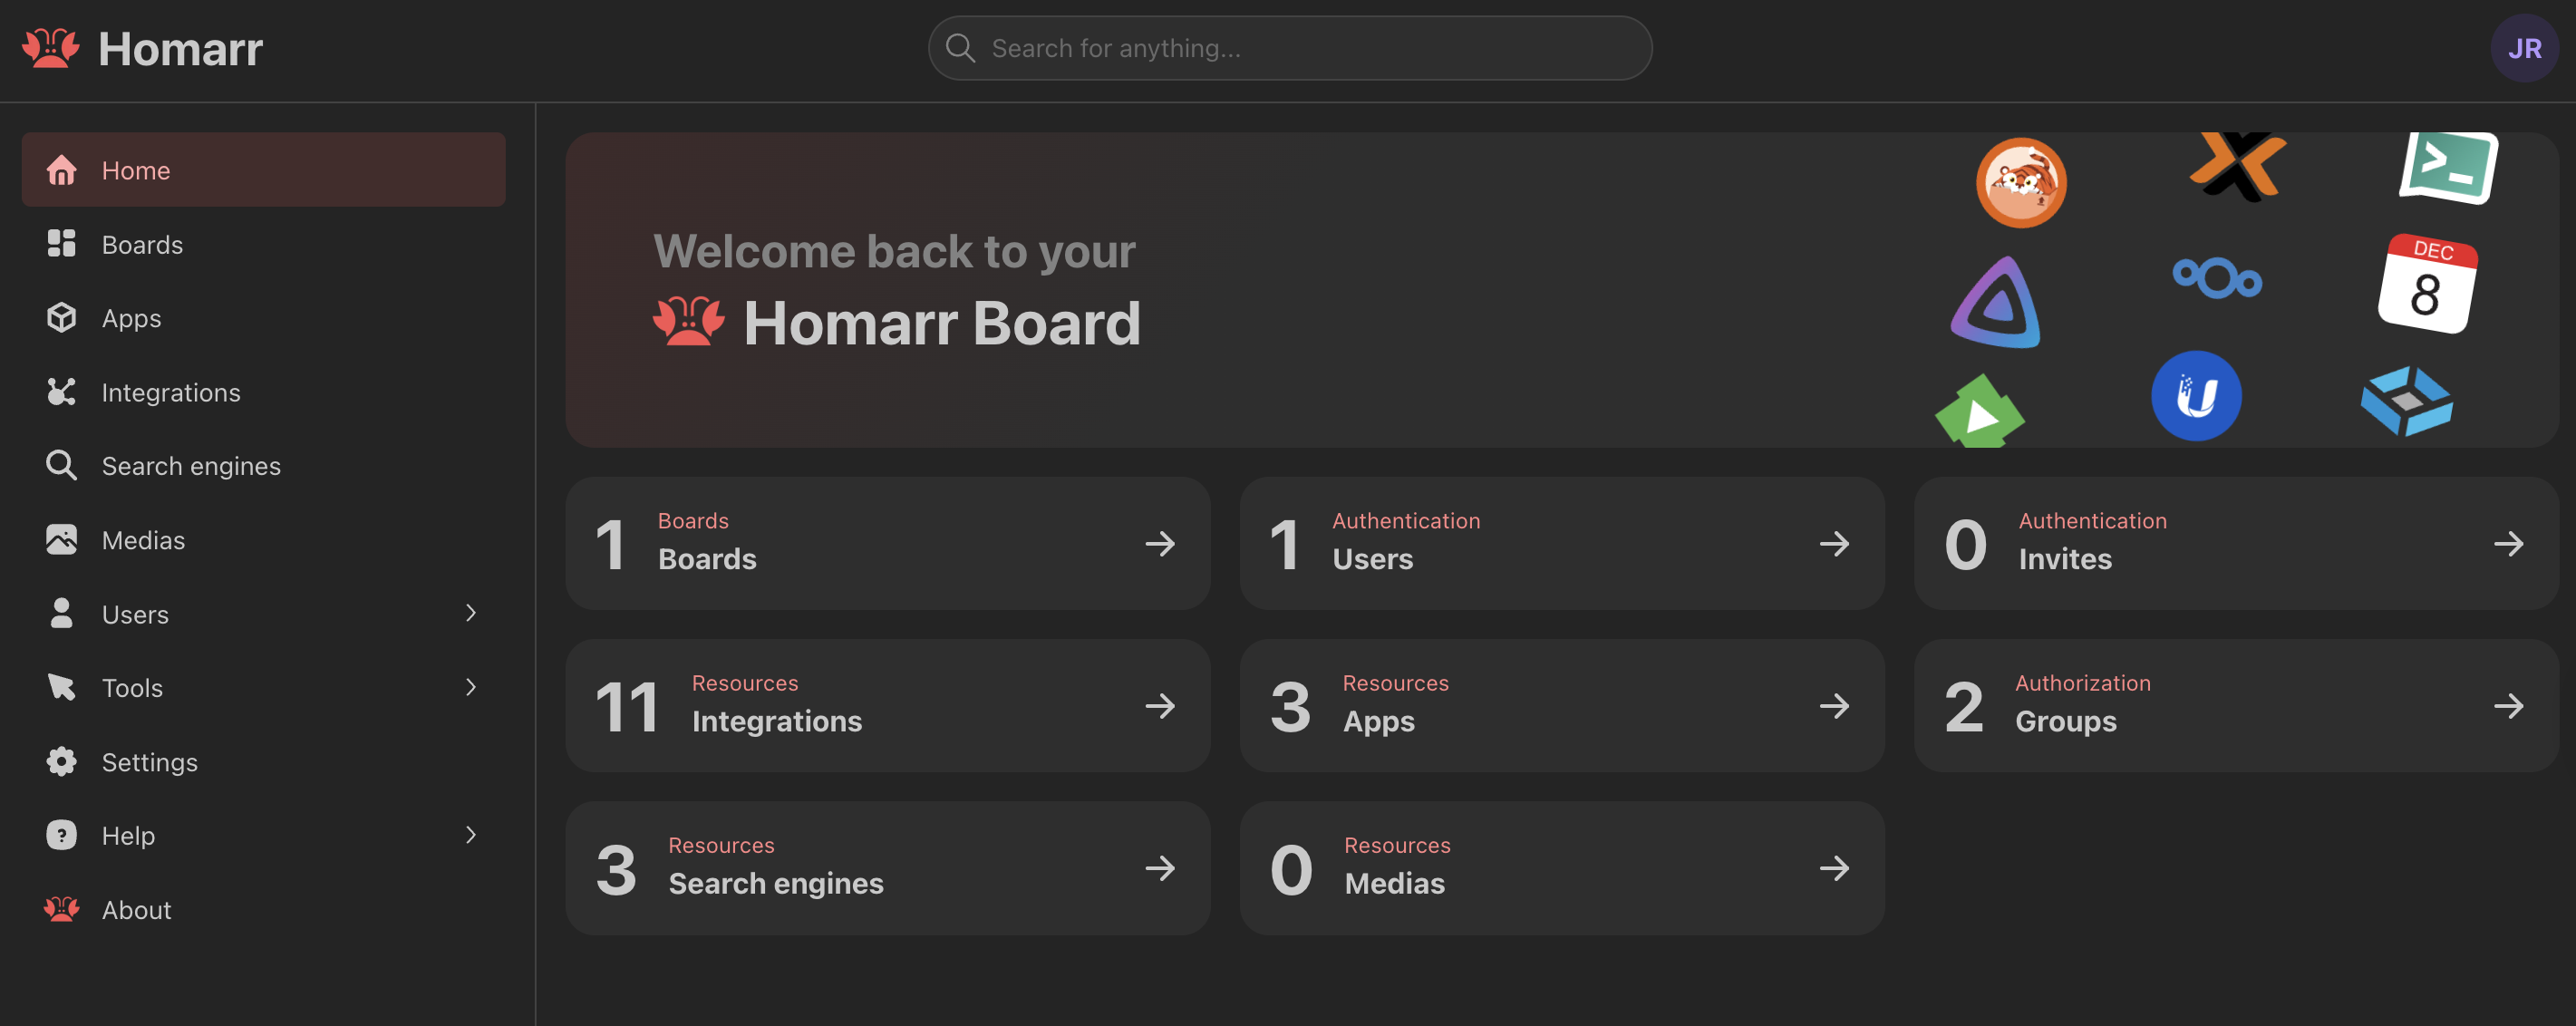The width and height of the screenshot is (2576, 1026).
Task: Expand the Help sidebar section
Action: 470,835
